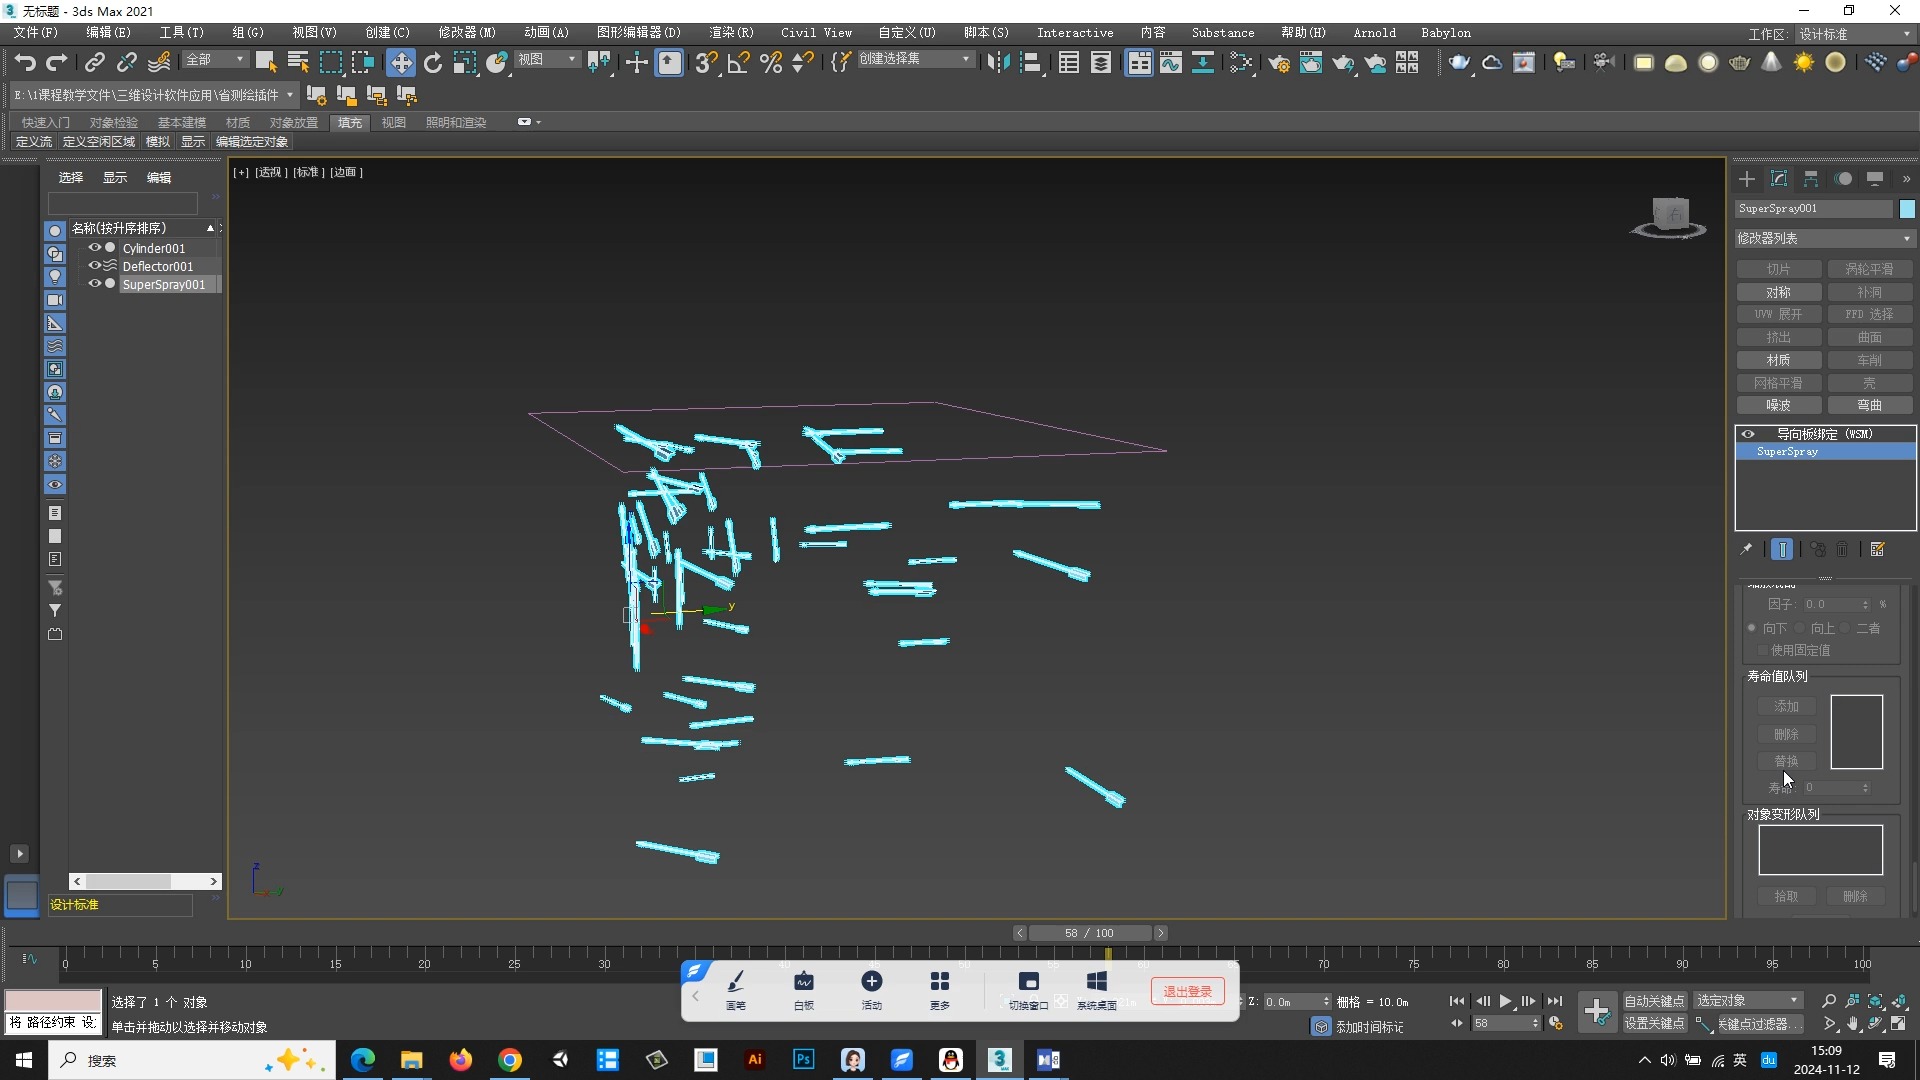
Task: Switch to the 填充 ribbon tab
Action: pyautogui.click(x=349, y=122)
